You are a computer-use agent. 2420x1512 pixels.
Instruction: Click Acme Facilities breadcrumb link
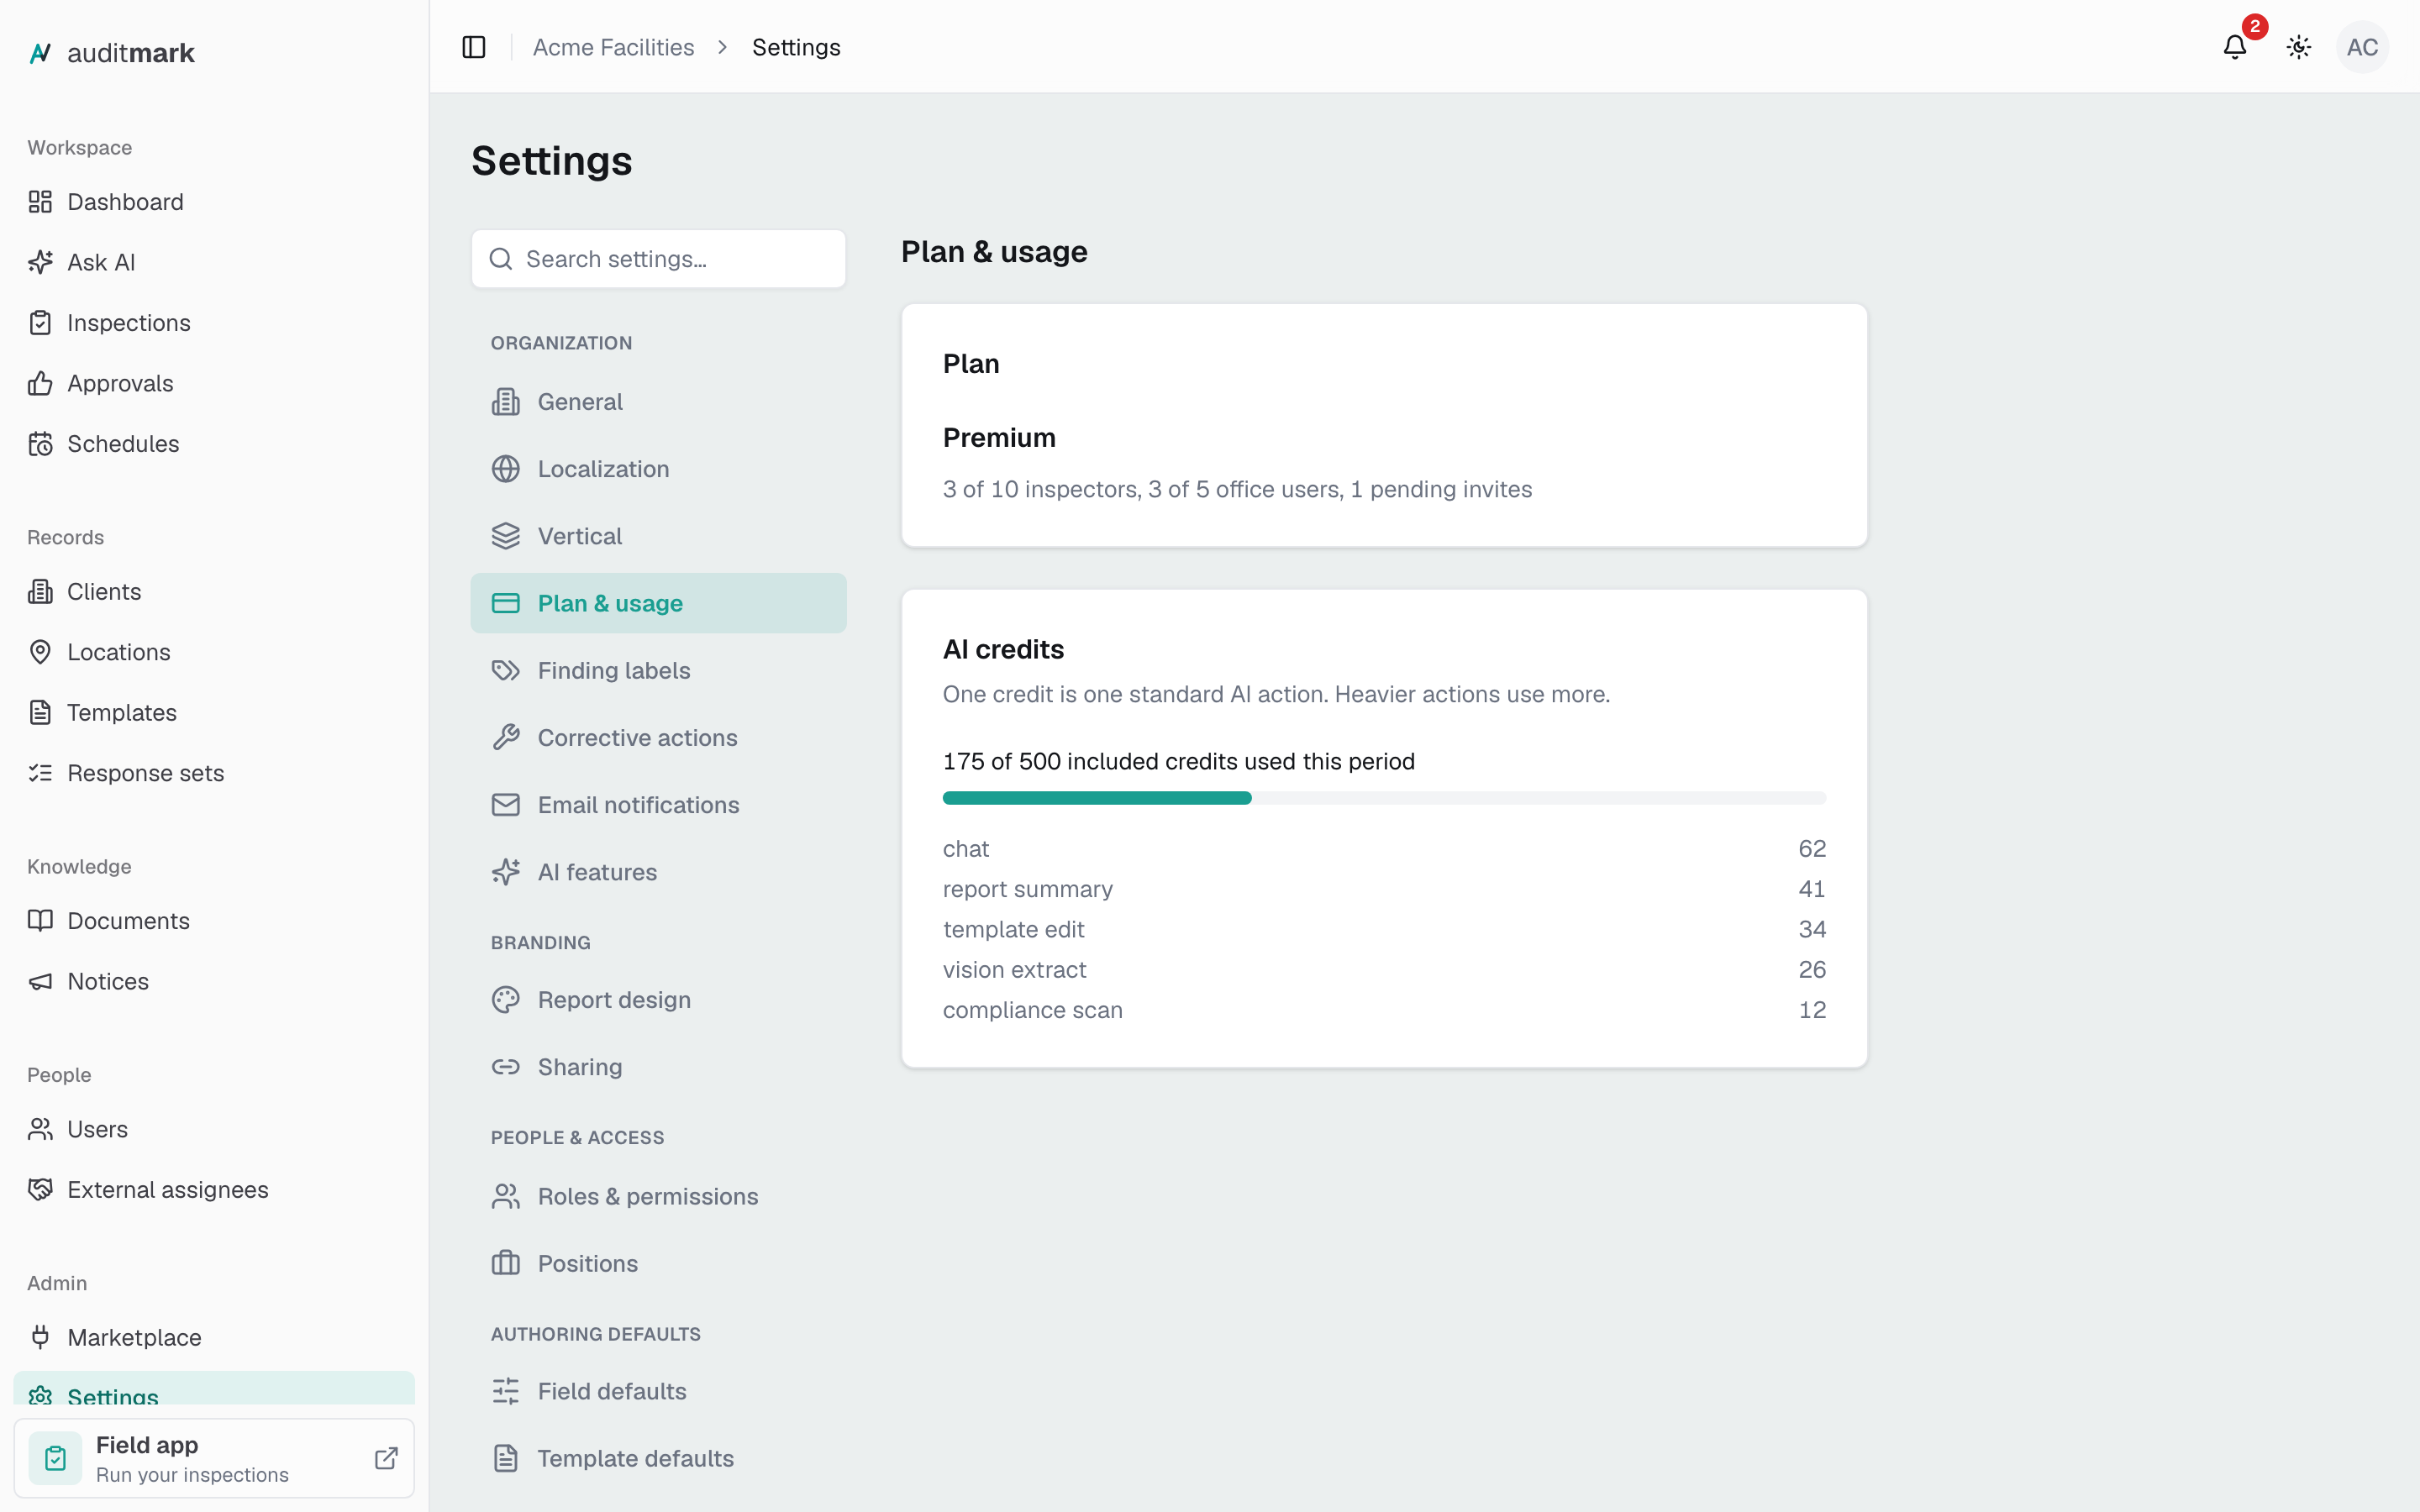pos(613,47)
